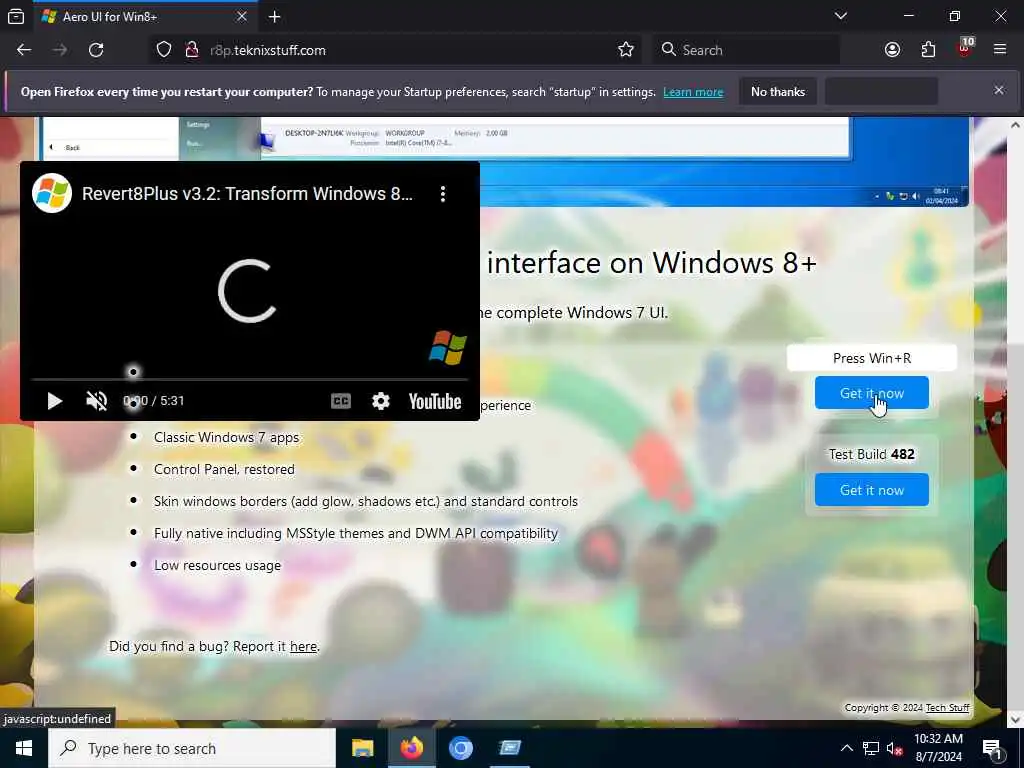Open the volume tray icon
This screenshot has width=1024, height=768.
895,748
